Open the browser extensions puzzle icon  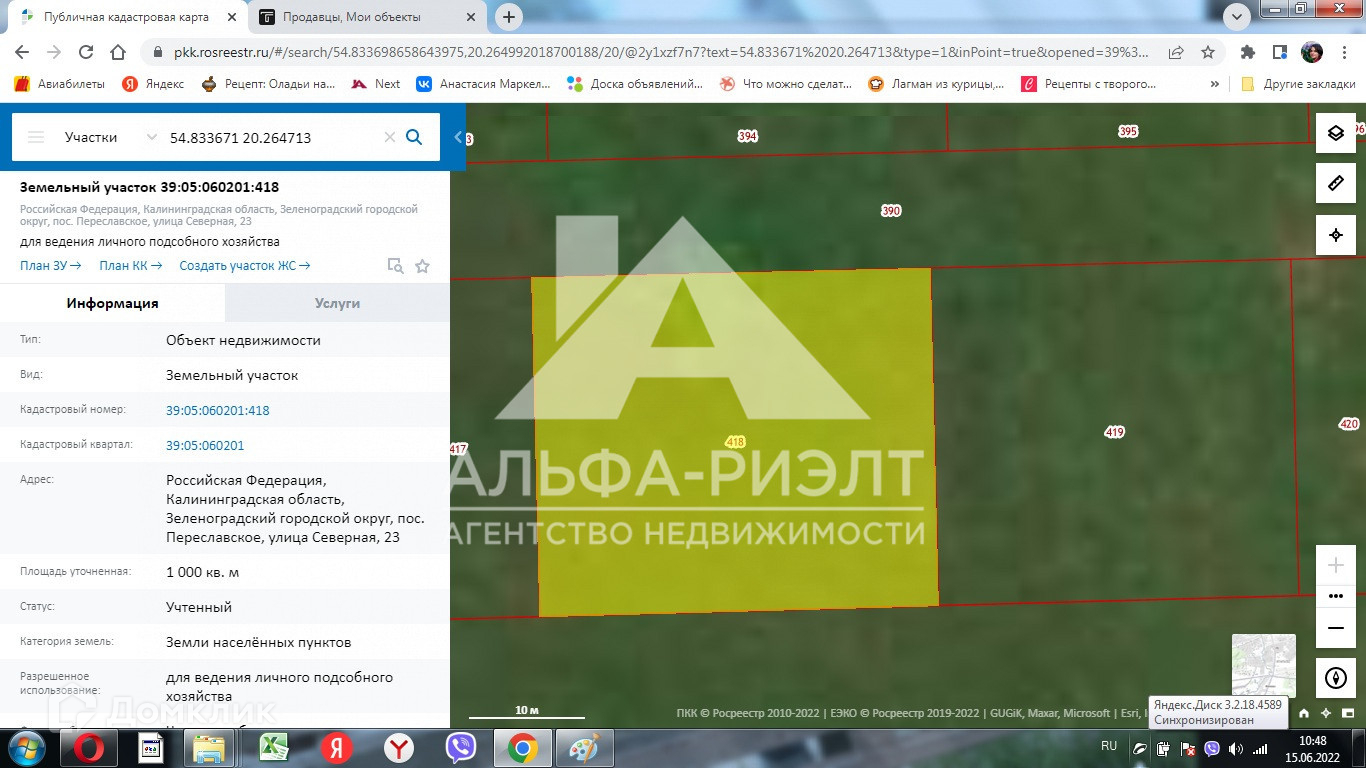tap(1248, 52)
